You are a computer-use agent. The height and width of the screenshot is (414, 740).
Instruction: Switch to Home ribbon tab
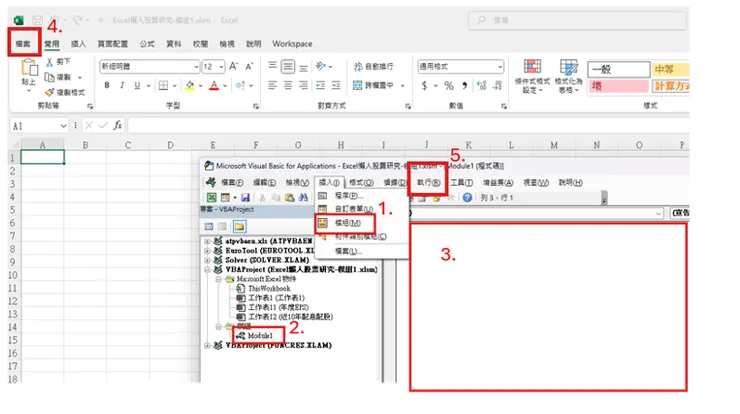pyautogui.click(x=52, y=44)
